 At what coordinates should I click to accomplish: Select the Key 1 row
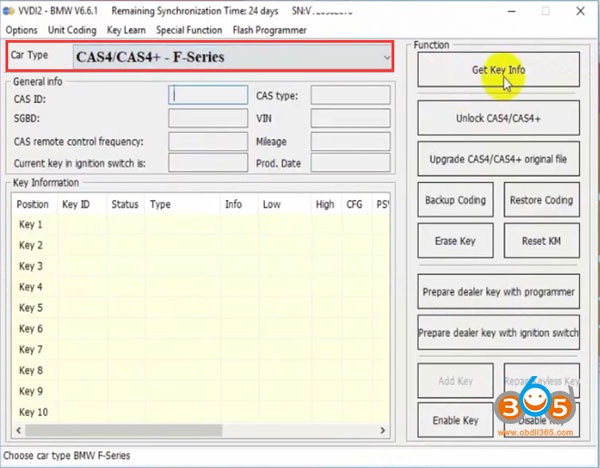(201, 225)
